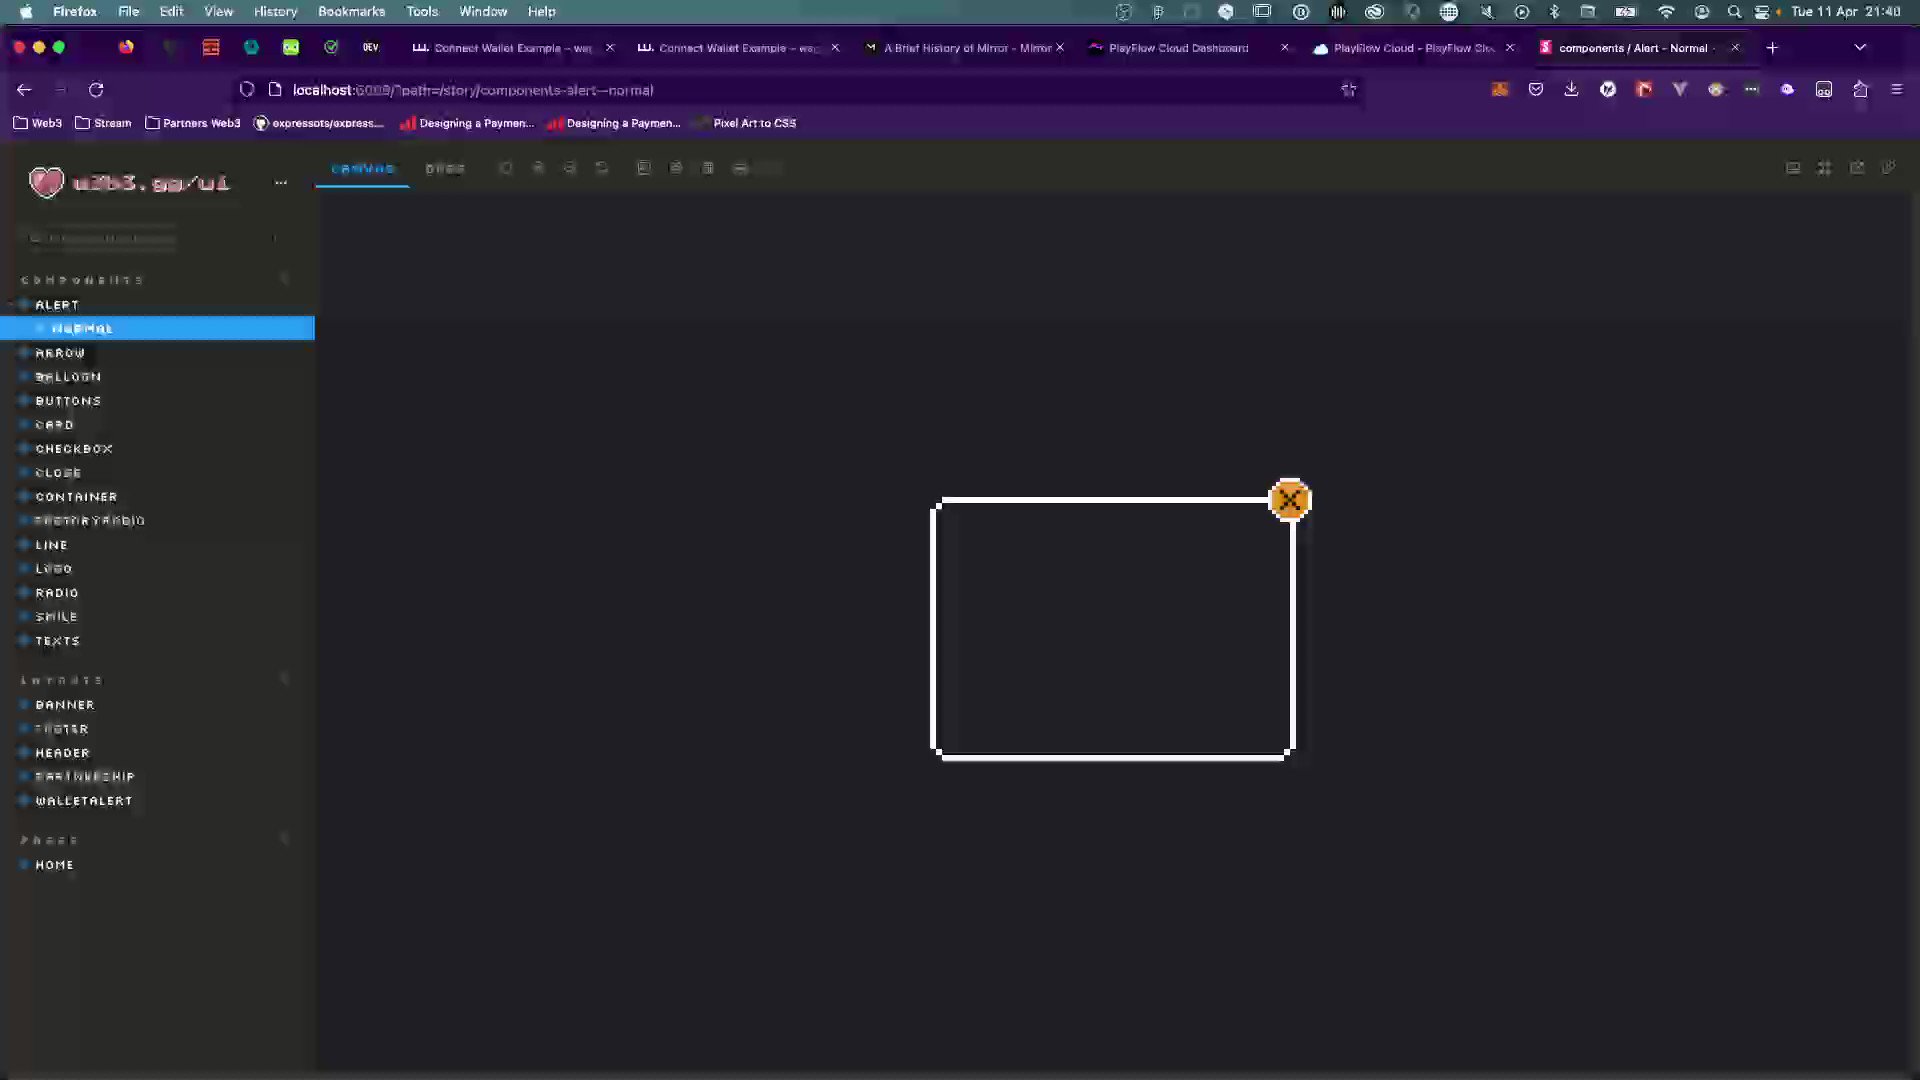Open Firefox Bookmarks menu
The height and width of the screenshot is (1080, 1920).
click(351, 11)
